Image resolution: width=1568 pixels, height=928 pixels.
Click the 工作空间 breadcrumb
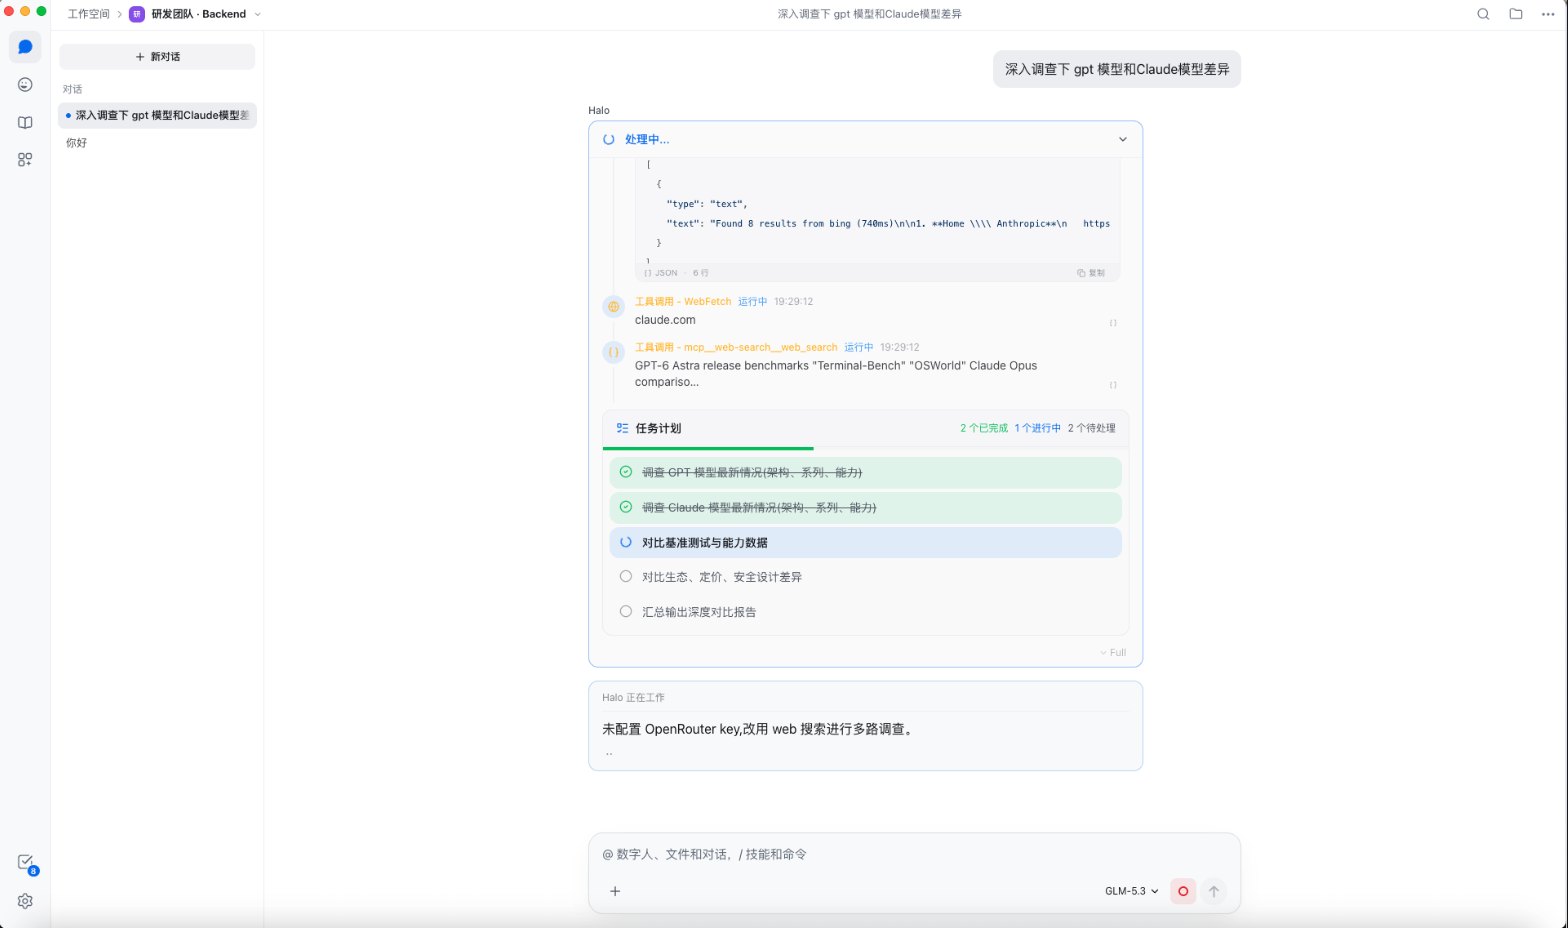pyautogui.click(x=88, y=14)
